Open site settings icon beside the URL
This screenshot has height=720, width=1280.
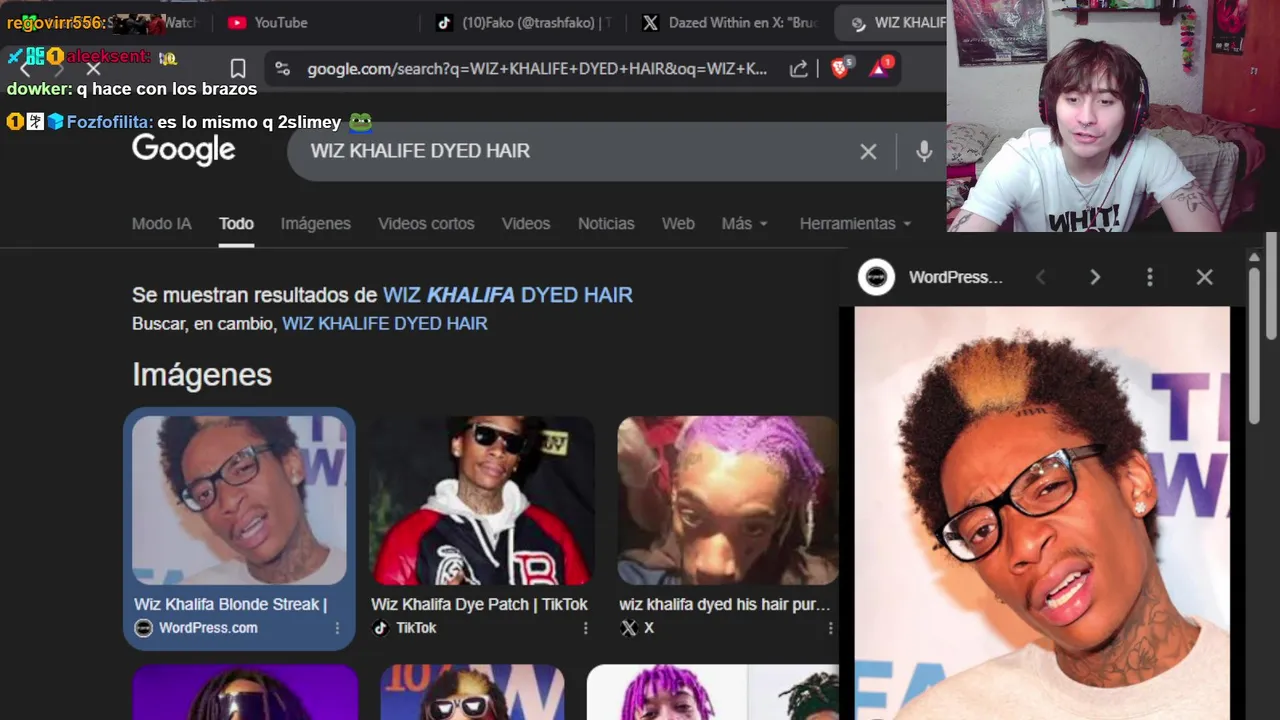click(x=283, y=69)
